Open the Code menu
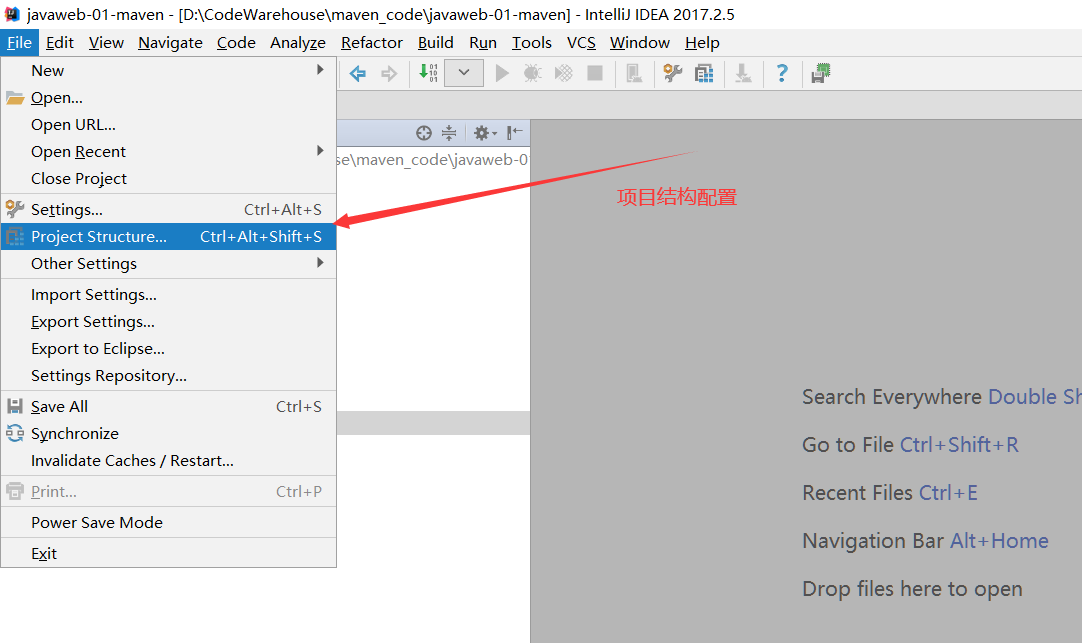The image size is (1082, 643). click(x=236, y=43)
